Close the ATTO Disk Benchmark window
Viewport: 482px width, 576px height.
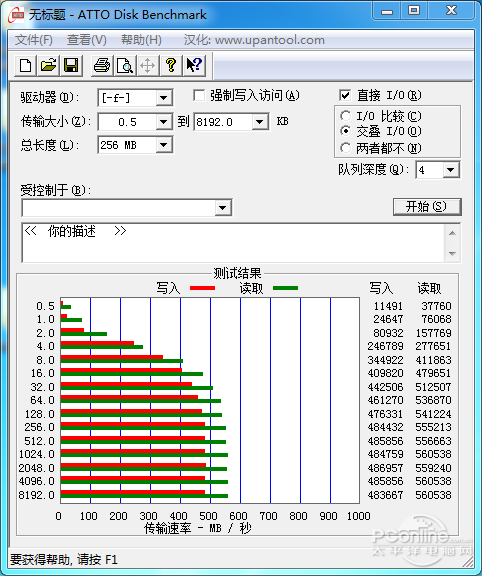tap(451, 11)
